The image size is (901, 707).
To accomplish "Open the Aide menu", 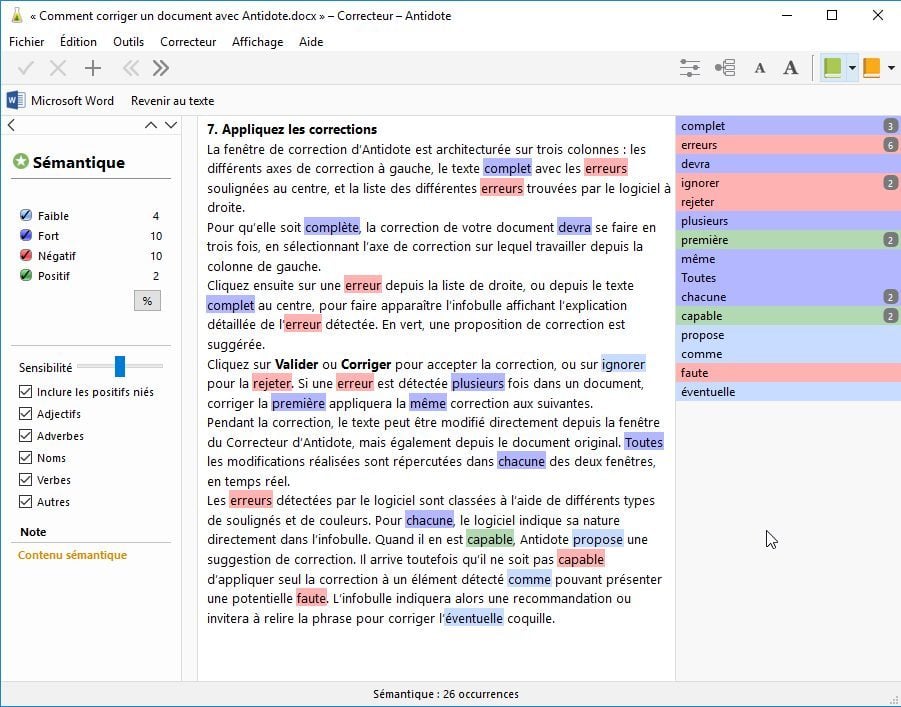I will click(x=311, y=42).
